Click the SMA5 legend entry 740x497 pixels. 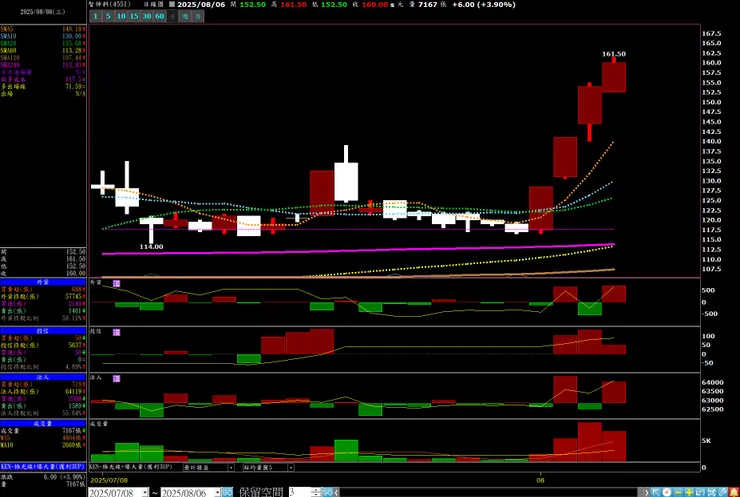click(x=43, y=29)
